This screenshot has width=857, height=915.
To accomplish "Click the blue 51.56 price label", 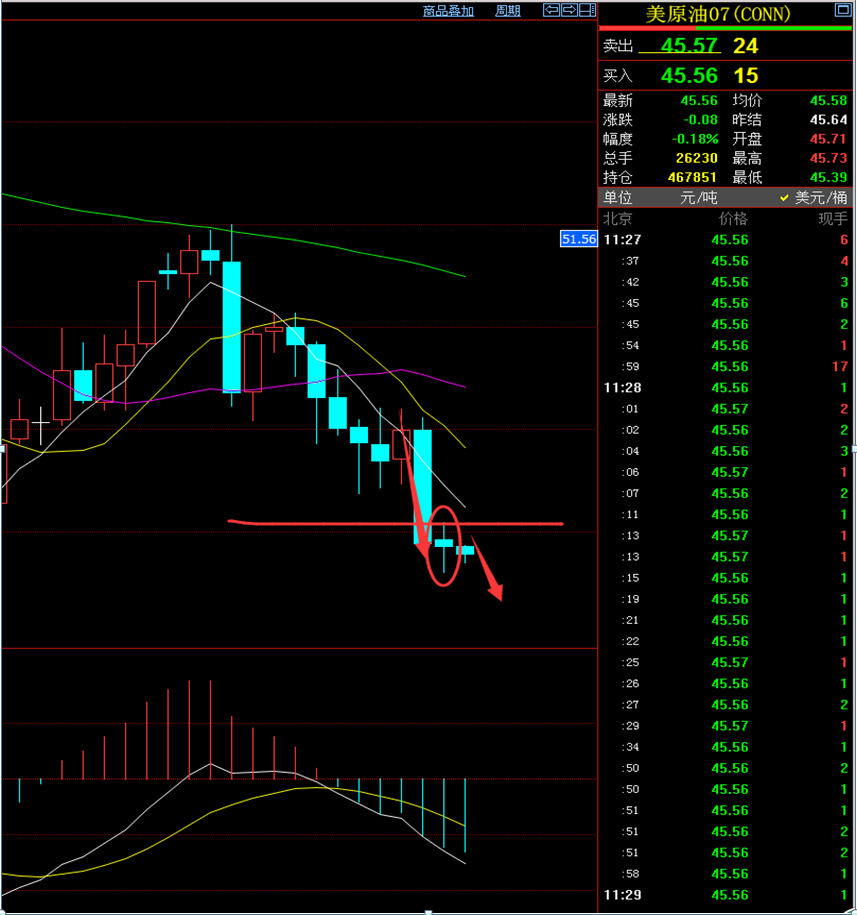I will click(x=578, y=239).
